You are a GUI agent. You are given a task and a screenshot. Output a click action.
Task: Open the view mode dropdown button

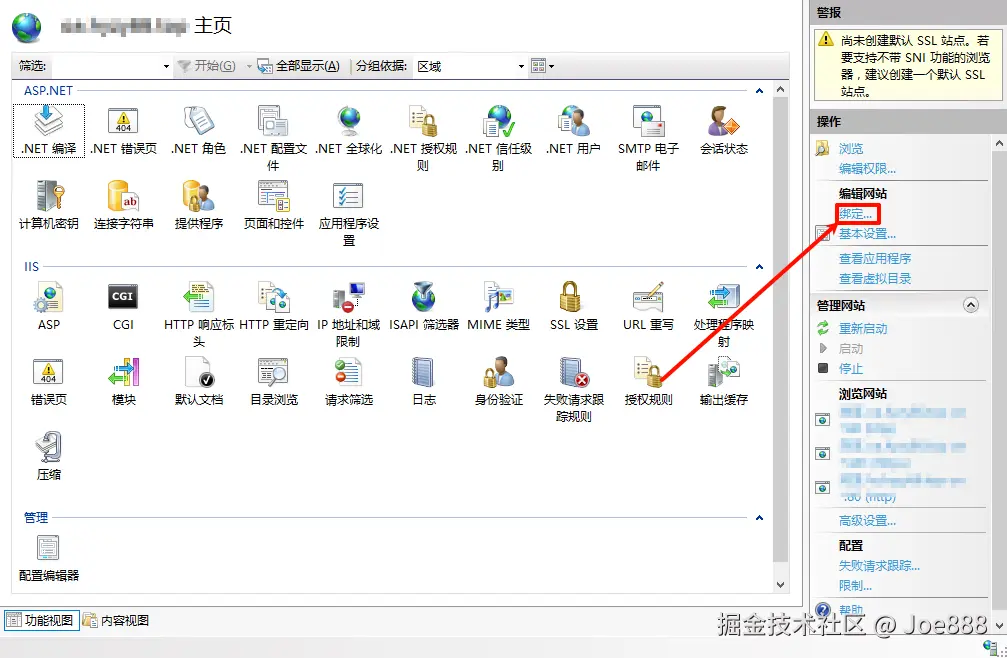click(542, 66)
